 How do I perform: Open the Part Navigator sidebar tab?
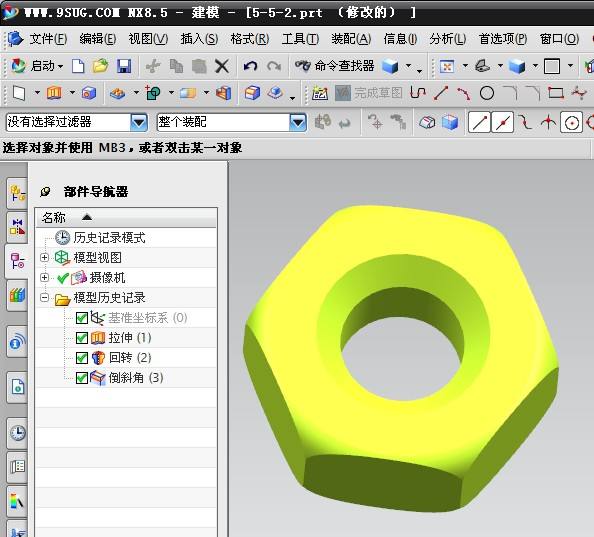17,261
